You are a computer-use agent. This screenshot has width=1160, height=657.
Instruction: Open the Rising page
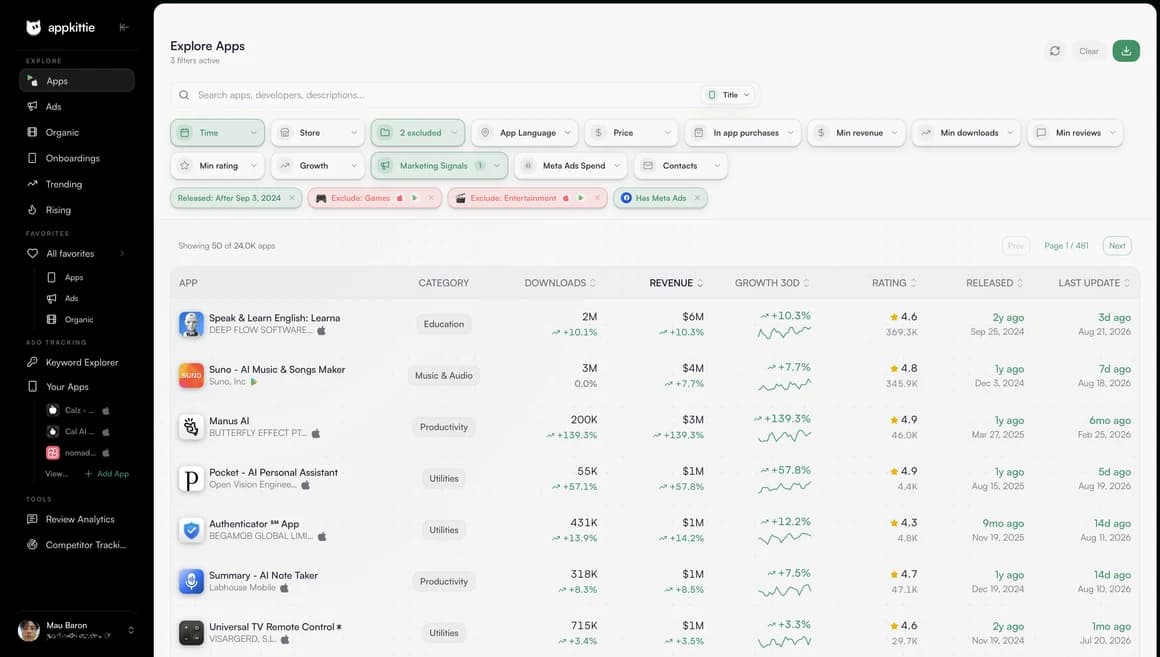(x=77, y=210)
